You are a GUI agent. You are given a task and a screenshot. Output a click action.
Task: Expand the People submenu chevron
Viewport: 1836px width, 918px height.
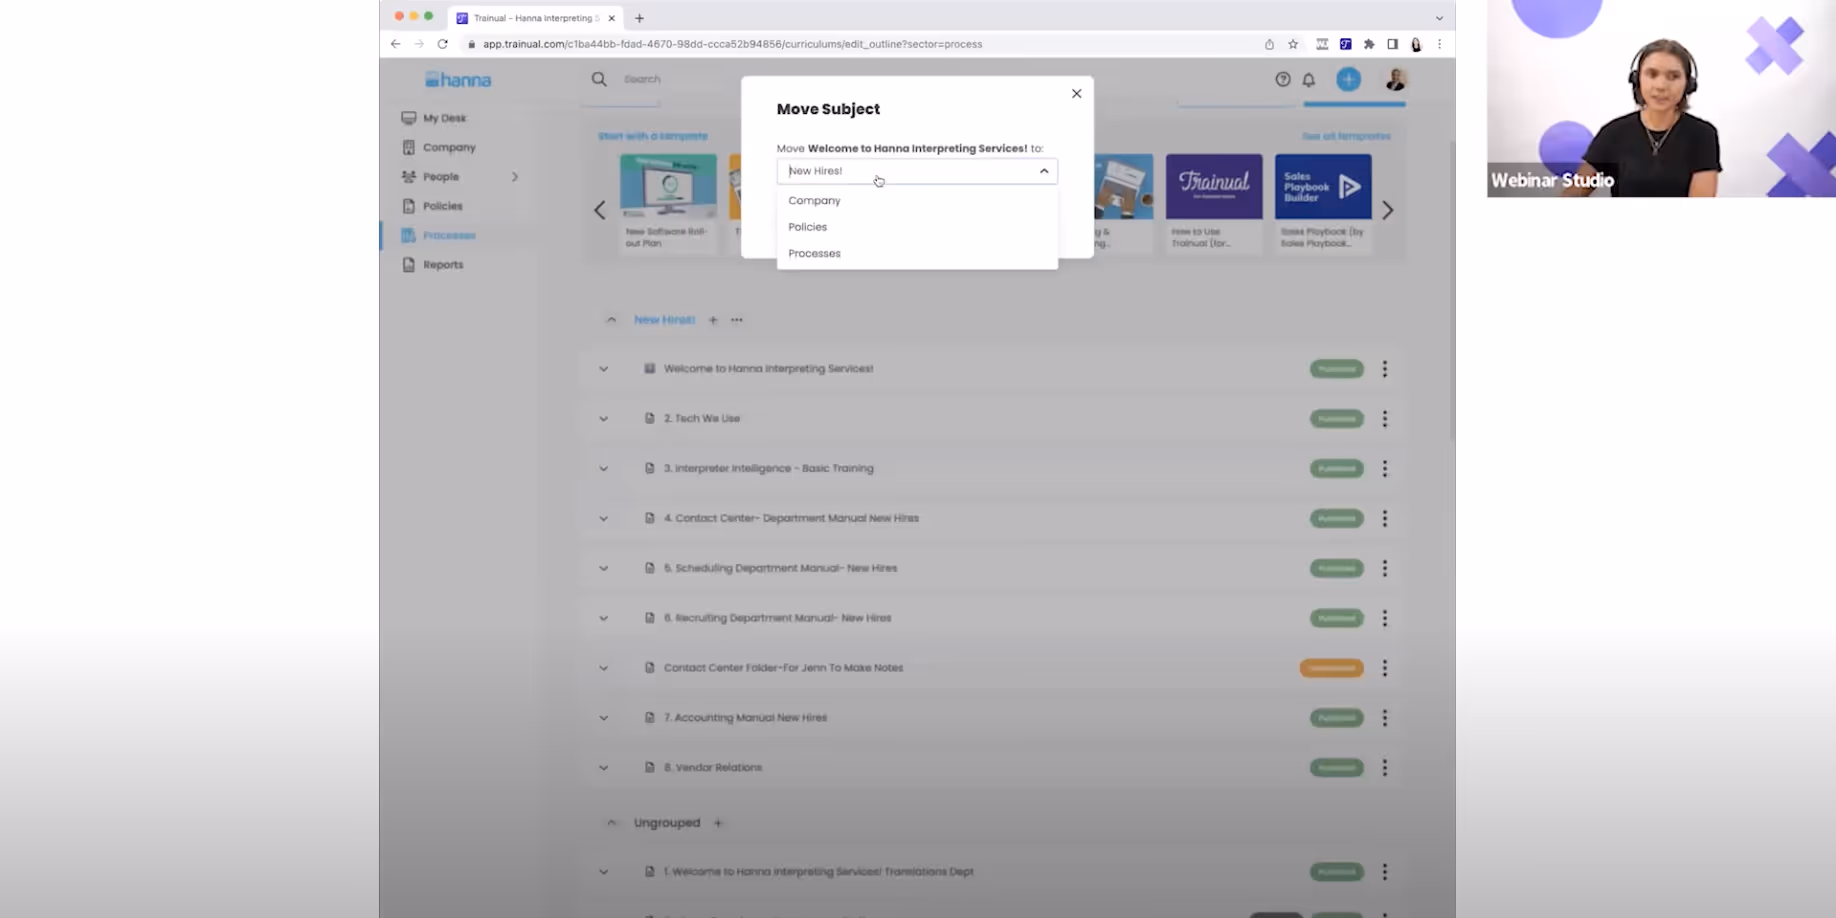[x=515, y=177]
